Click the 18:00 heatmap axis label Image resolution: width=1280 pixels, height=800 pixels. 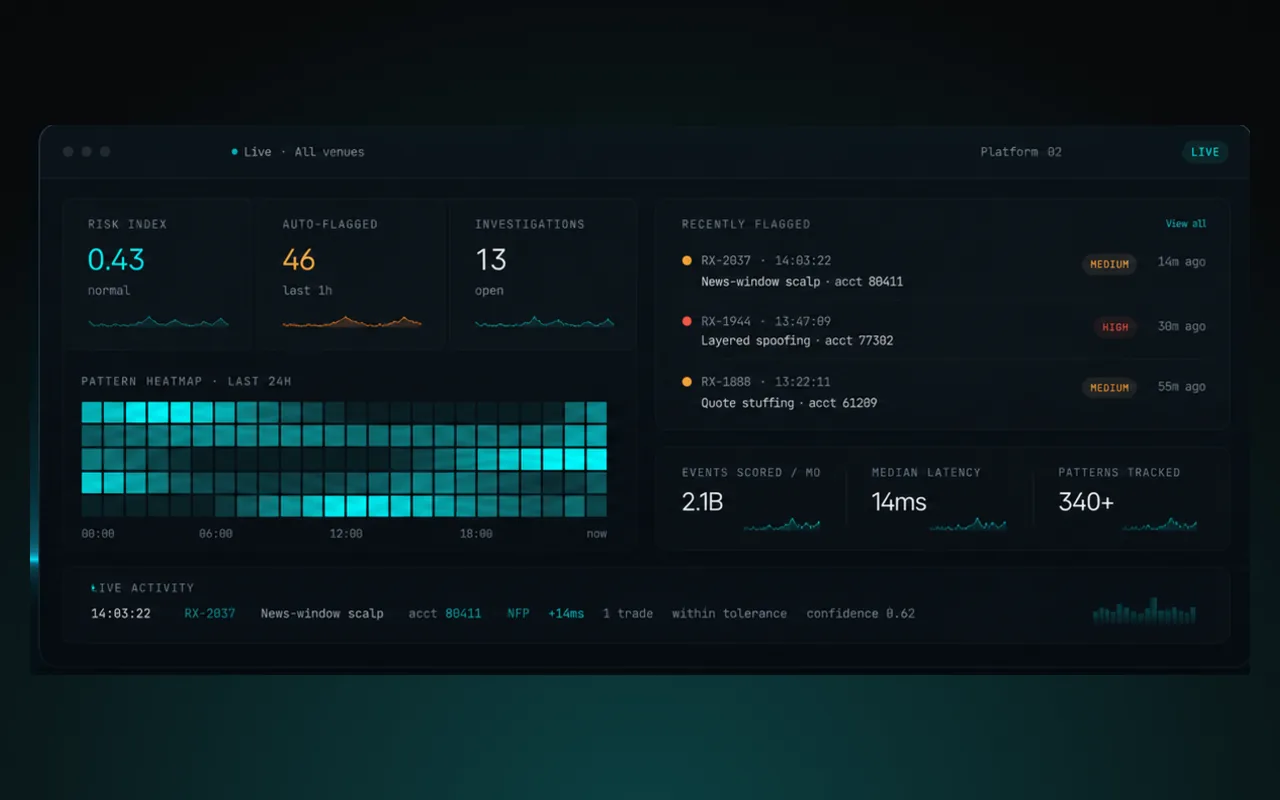pos(476,534)
